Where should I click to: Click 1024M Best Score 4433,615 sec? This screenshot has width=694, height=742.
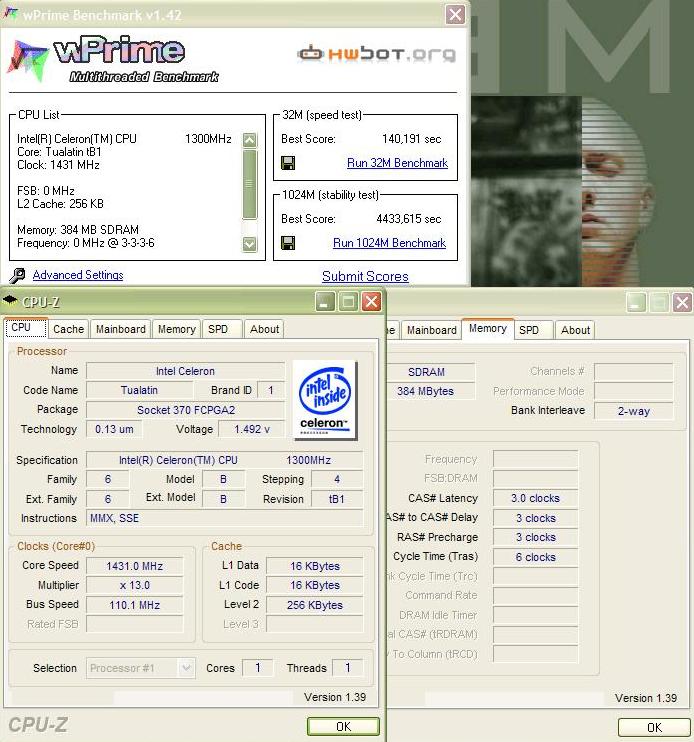coord(409,219)
